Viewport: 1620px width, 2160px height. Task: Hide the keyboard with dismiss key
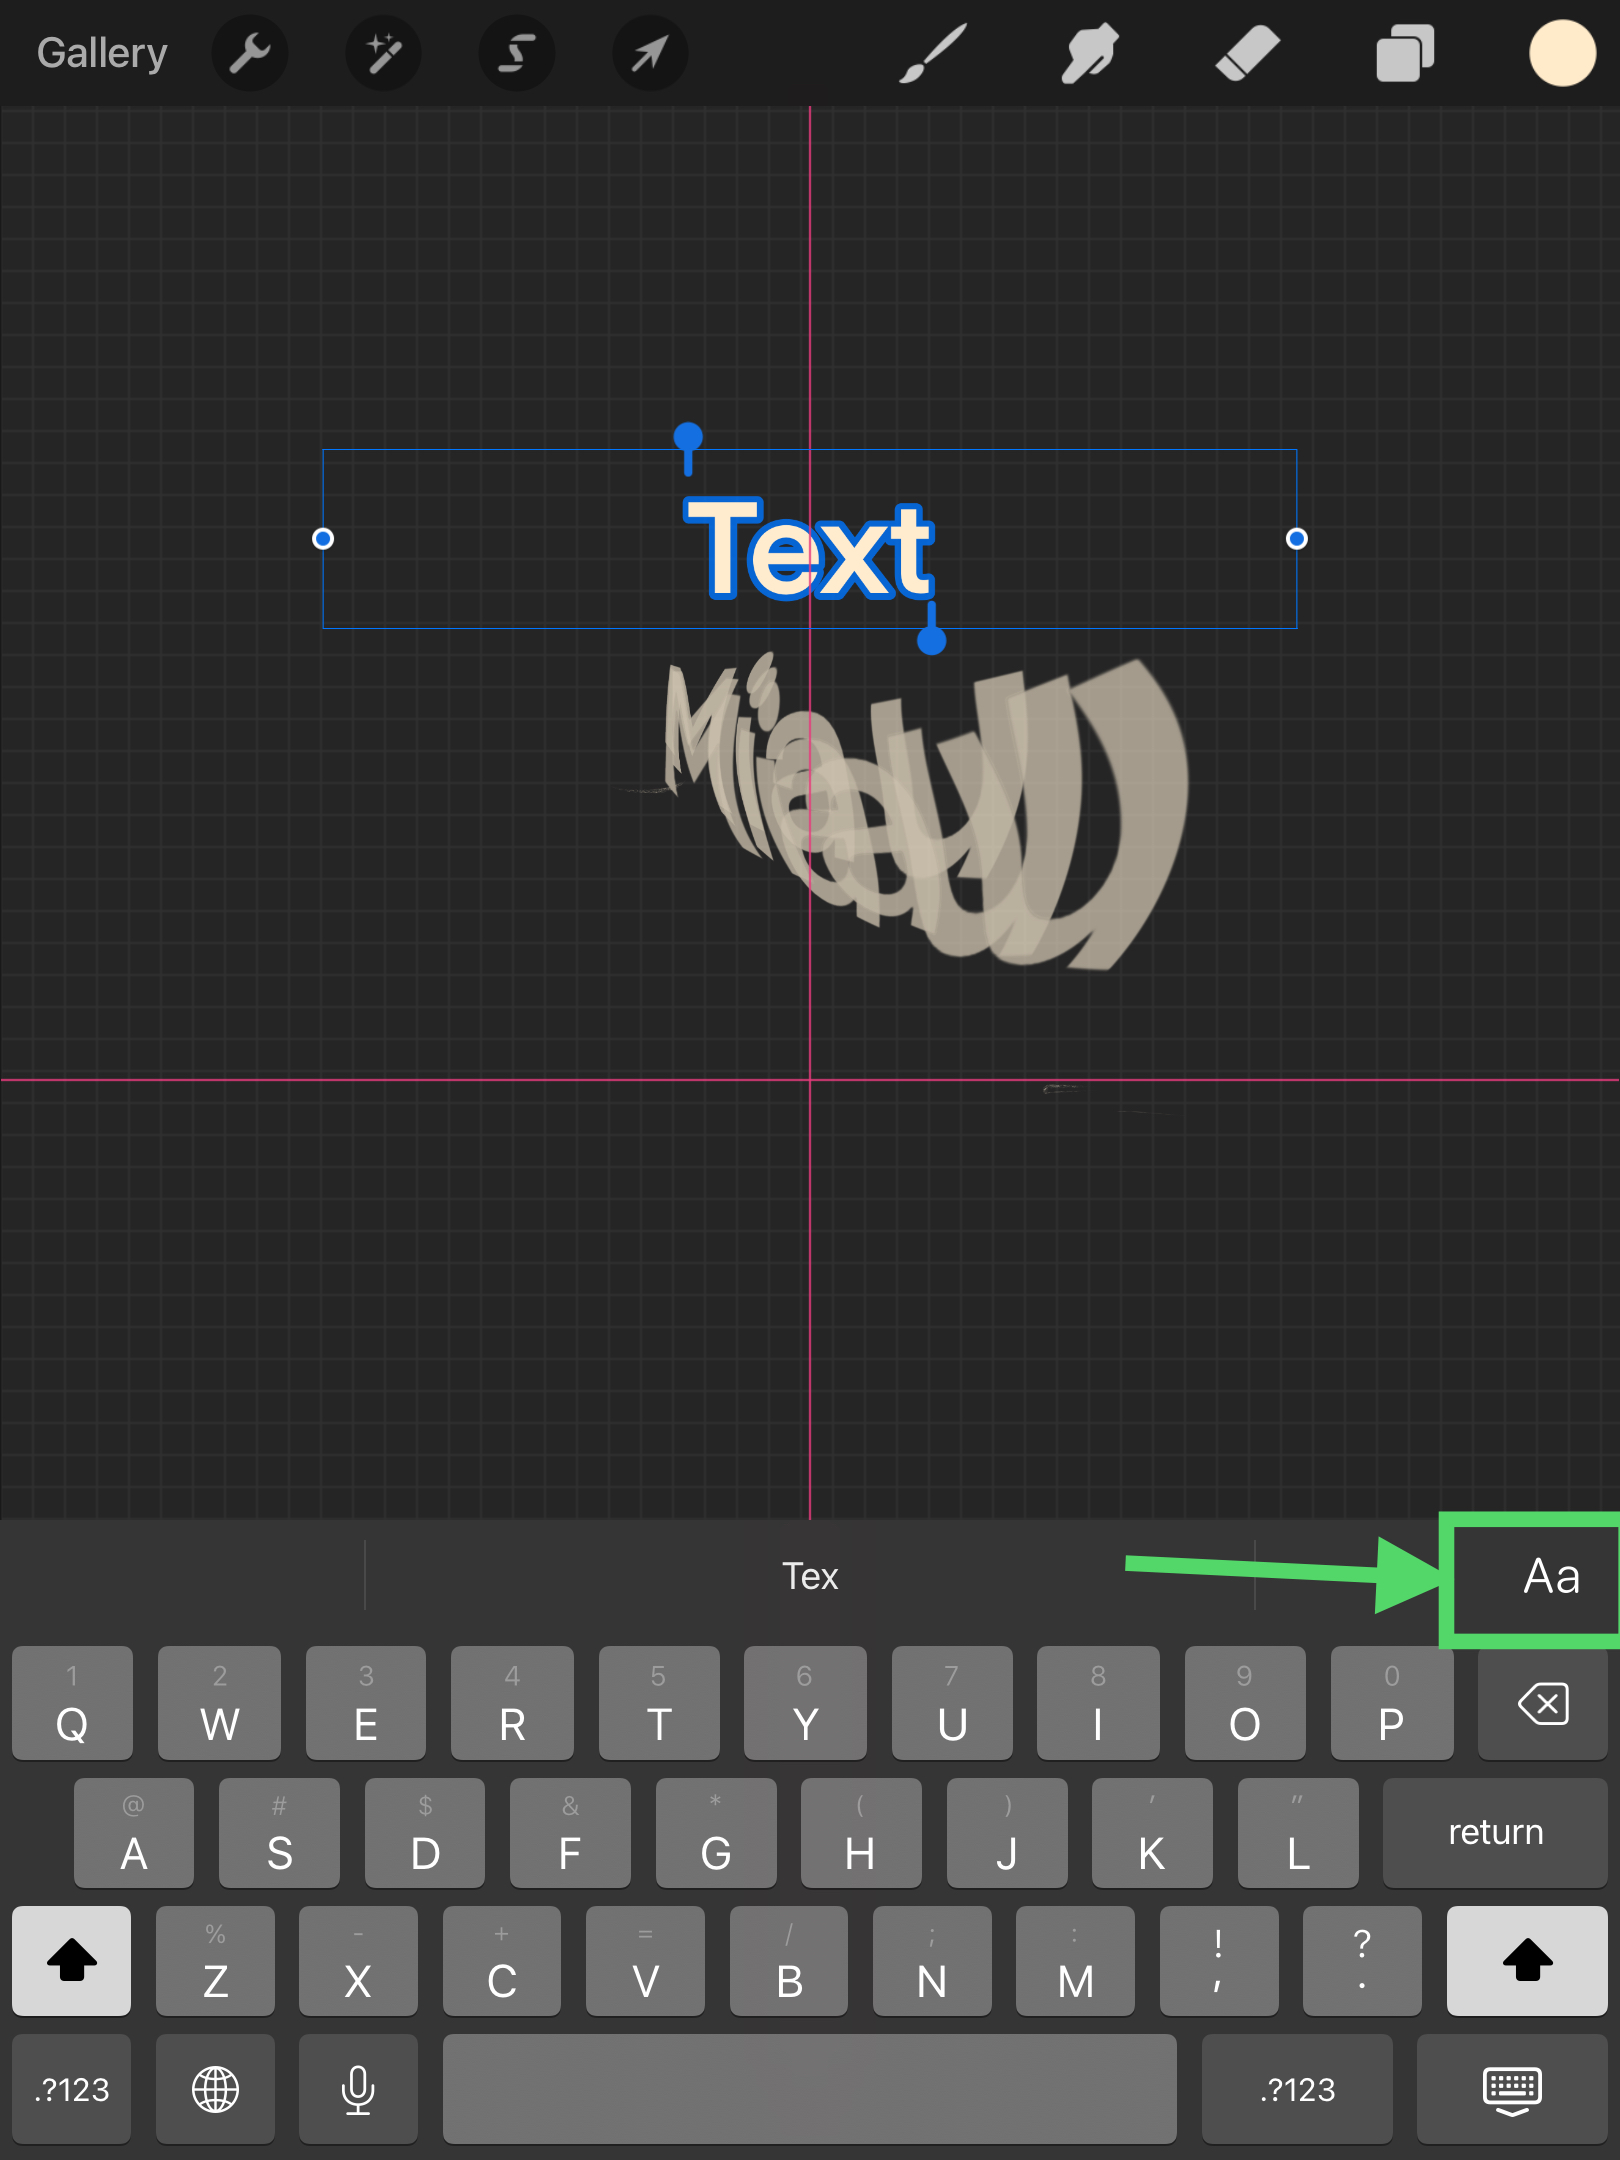pyautogui.click(x=1511, y=2089)
